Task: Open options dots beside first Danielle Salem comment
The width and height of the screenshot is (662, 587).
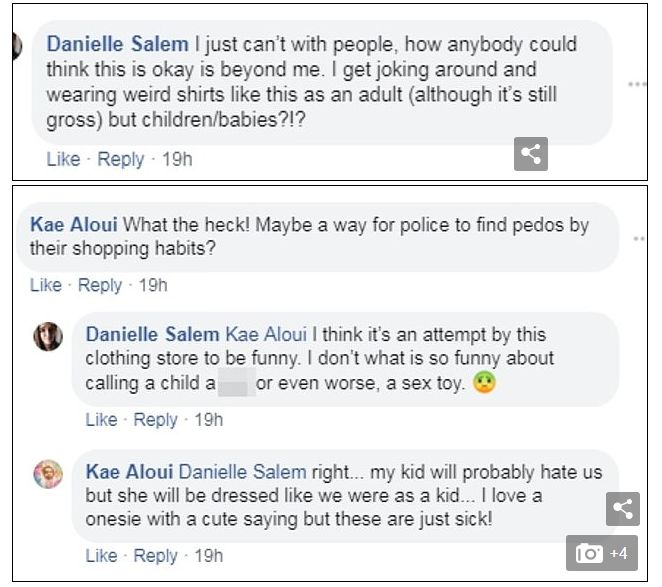Action: [637, 85]
